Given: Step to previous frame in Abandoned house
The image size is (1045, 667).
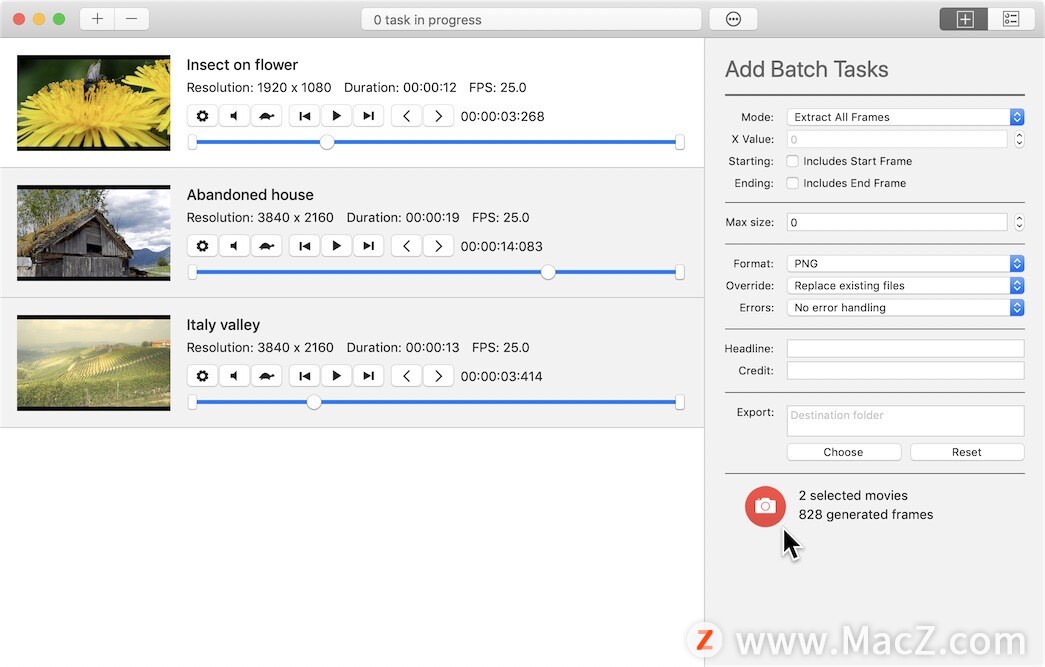Looking at the screenshot, I should click(407, 246).
